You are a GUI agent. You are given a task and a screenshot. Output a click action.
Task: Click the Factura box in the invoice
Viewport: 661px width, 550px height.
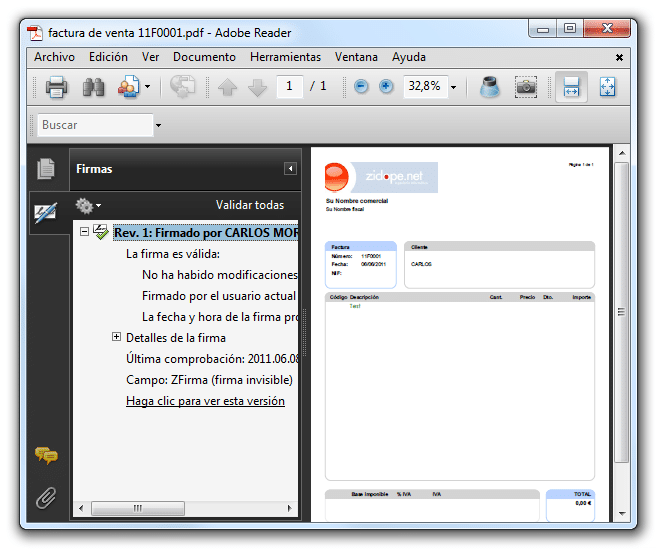click(x=360, y=265)
